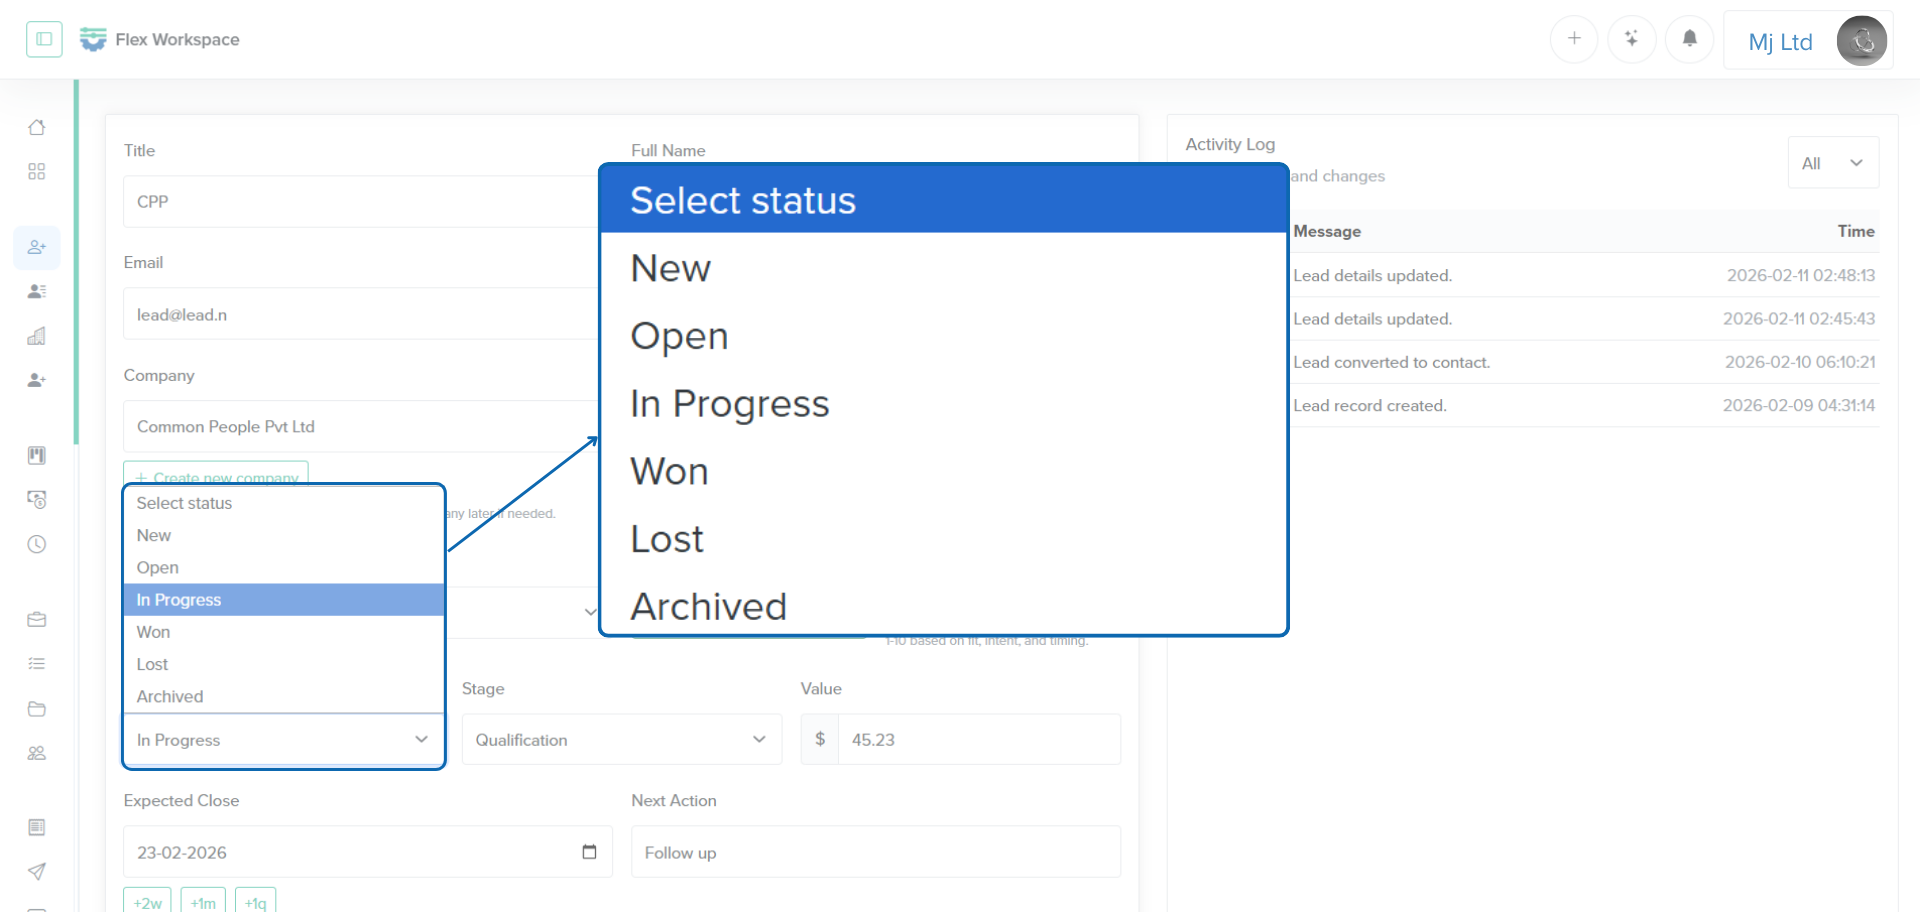Click the Next Action 'Follow up' field
The height and width of the screenshot is (912, 1920).
click(875, 852)
